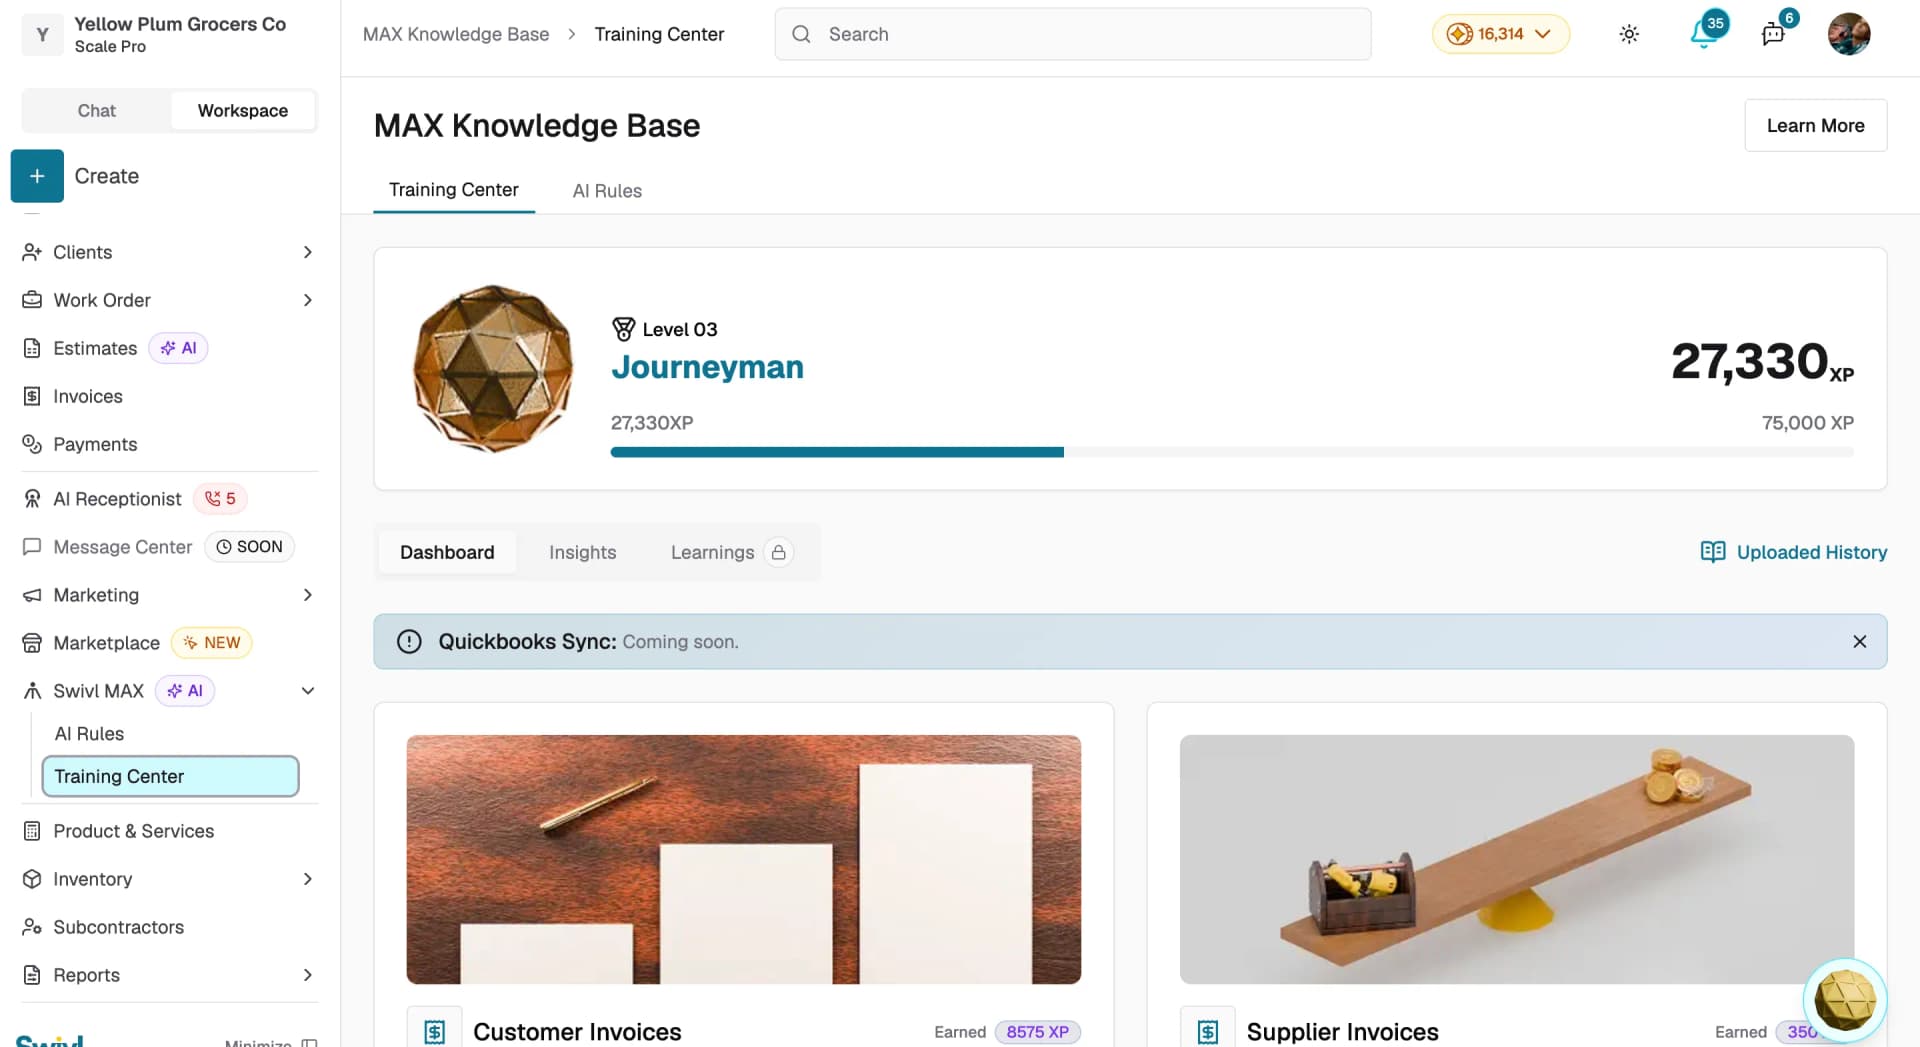The width and height of the screenshot is (1920, 1047).
Task: Click the Reports document icon
Action: [x=32, y=975]
